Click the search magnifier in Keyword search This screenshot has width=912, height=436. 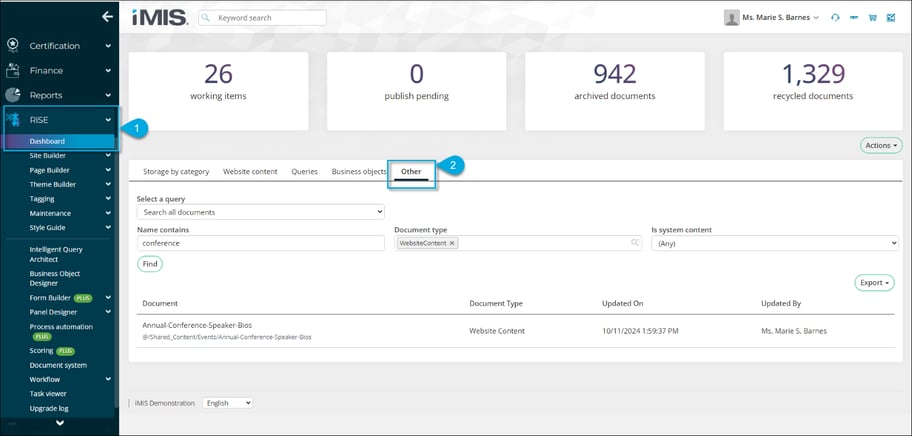pyautogui.click(x=206, y=17)
